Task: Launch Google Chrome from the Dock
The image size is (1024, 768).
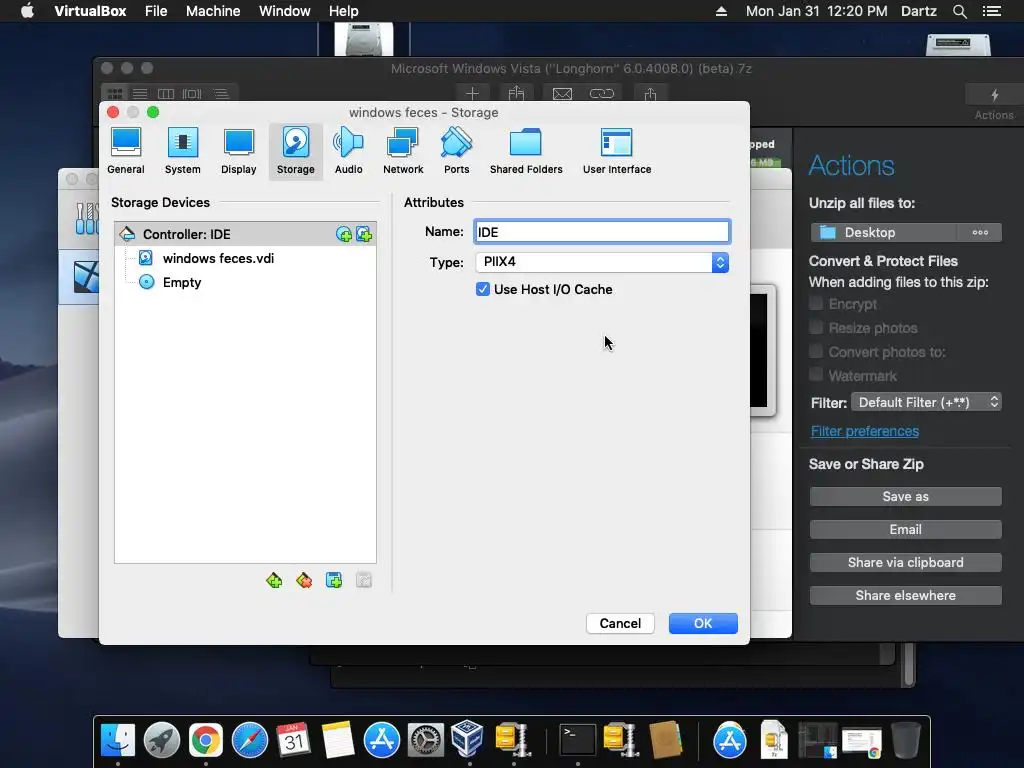Action: 206,741
